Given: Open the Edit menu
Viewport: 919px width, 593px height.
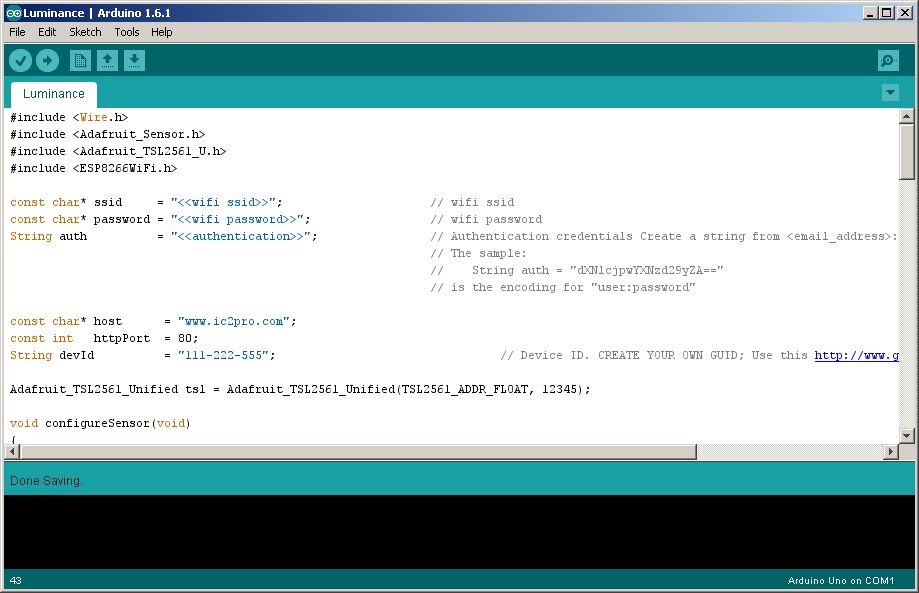Looking at the screenshot, I should click(x=46, y=31).
